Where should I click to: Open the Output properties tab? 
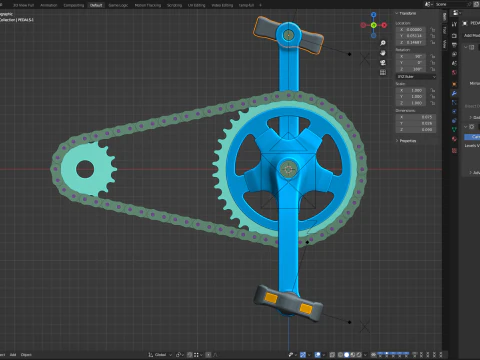click(x=454, y=45)
